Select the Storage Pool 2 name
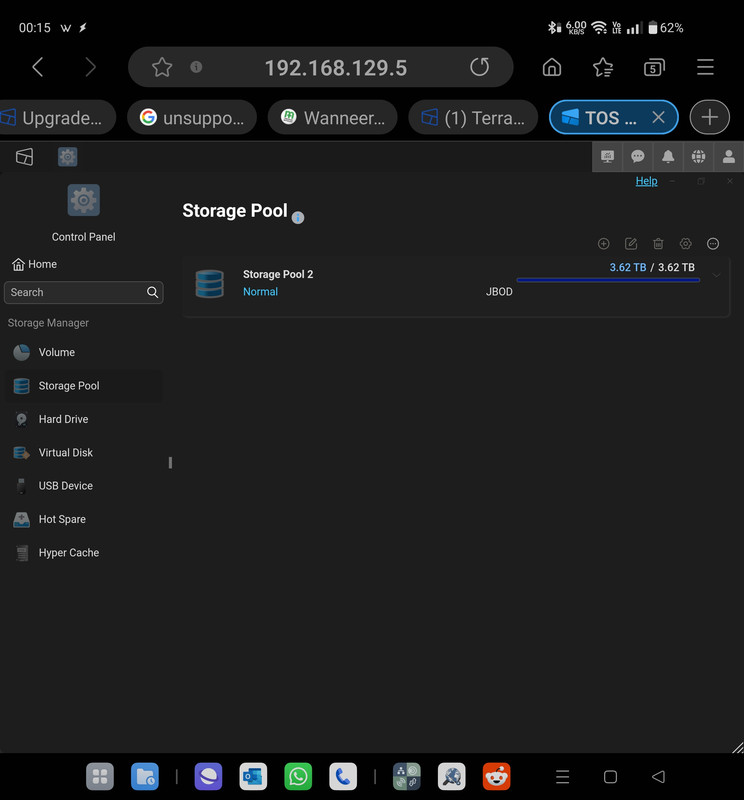This screenshot has width=744, height=800. (x=278, y=274)
